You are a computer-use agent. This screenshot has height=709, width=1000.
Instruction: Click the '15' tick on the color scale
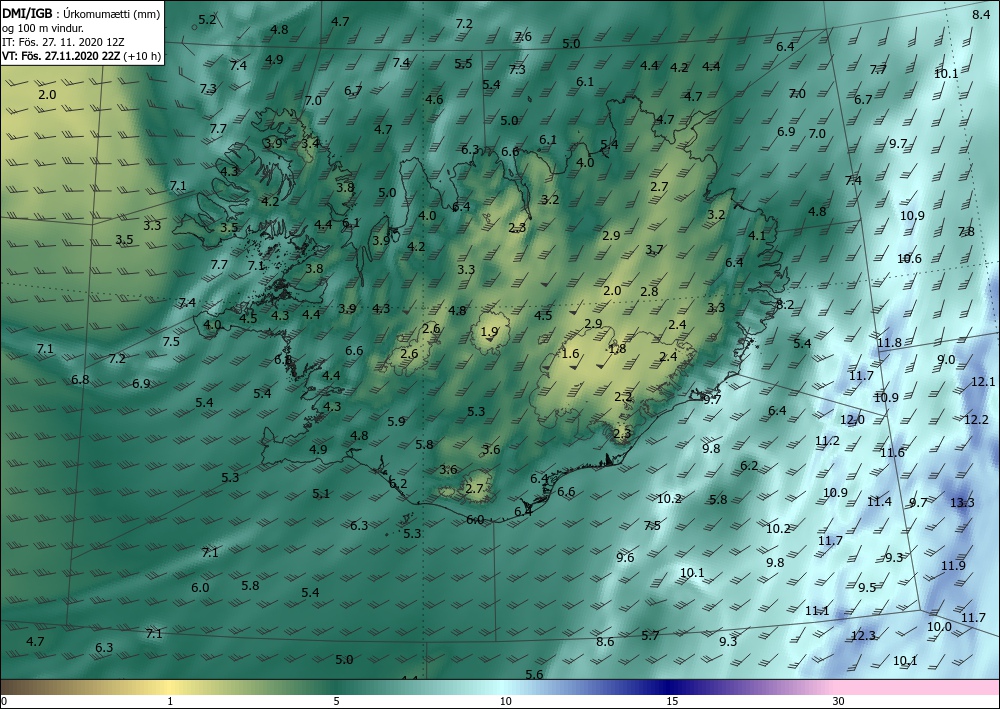[x=672, y=701]
